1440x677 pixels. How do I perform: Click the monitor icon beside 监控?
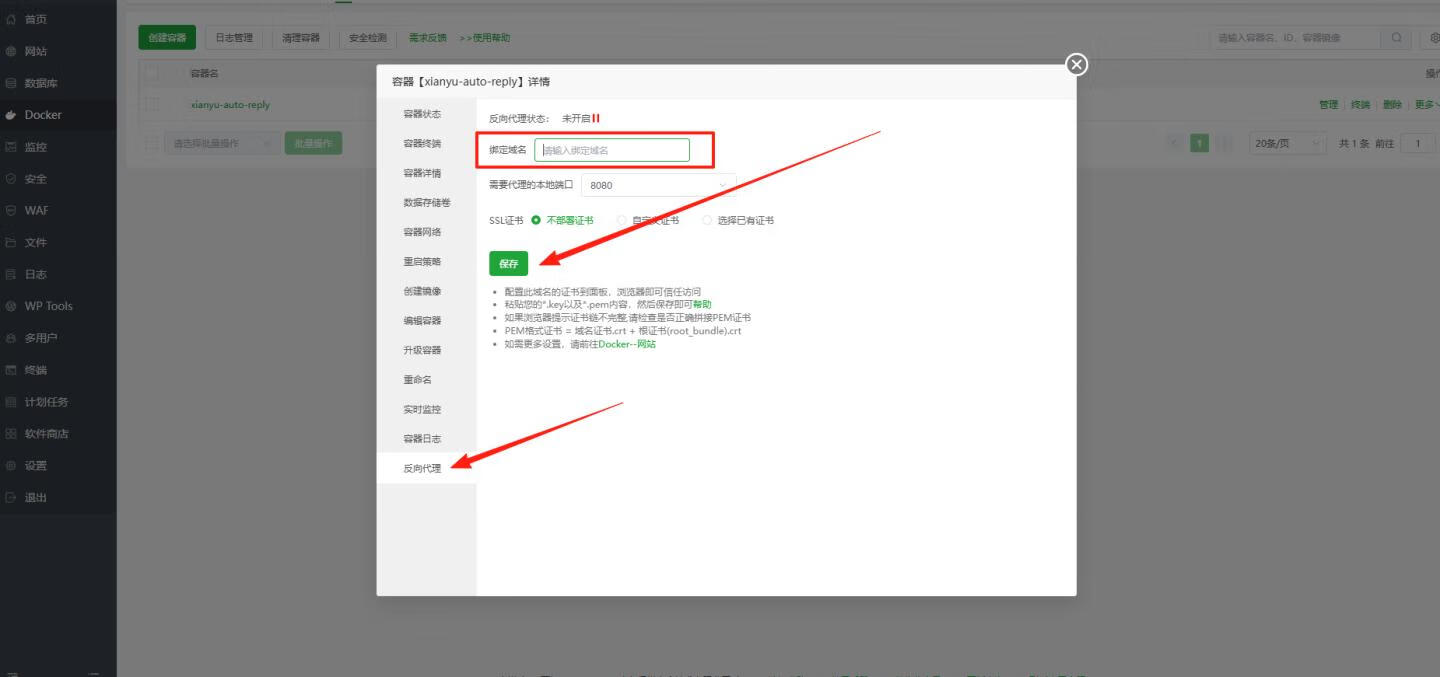tap(11, 147)
